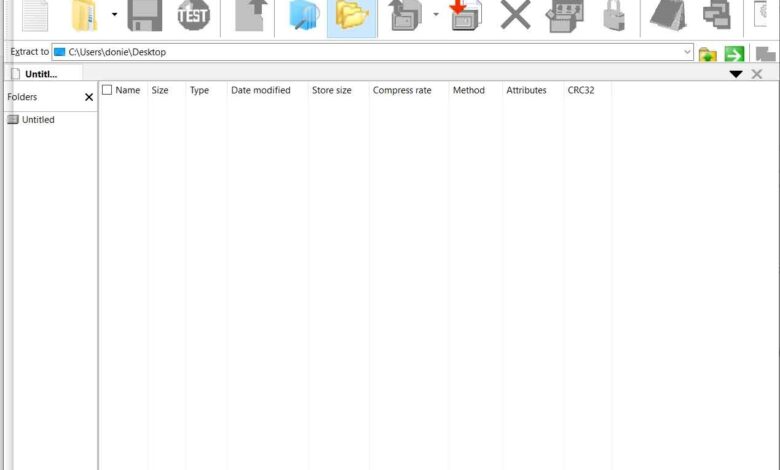Screen dimensions: 780x470
Task: Click the tent-shaped toolbar icon
Action: tap(668, 15)
